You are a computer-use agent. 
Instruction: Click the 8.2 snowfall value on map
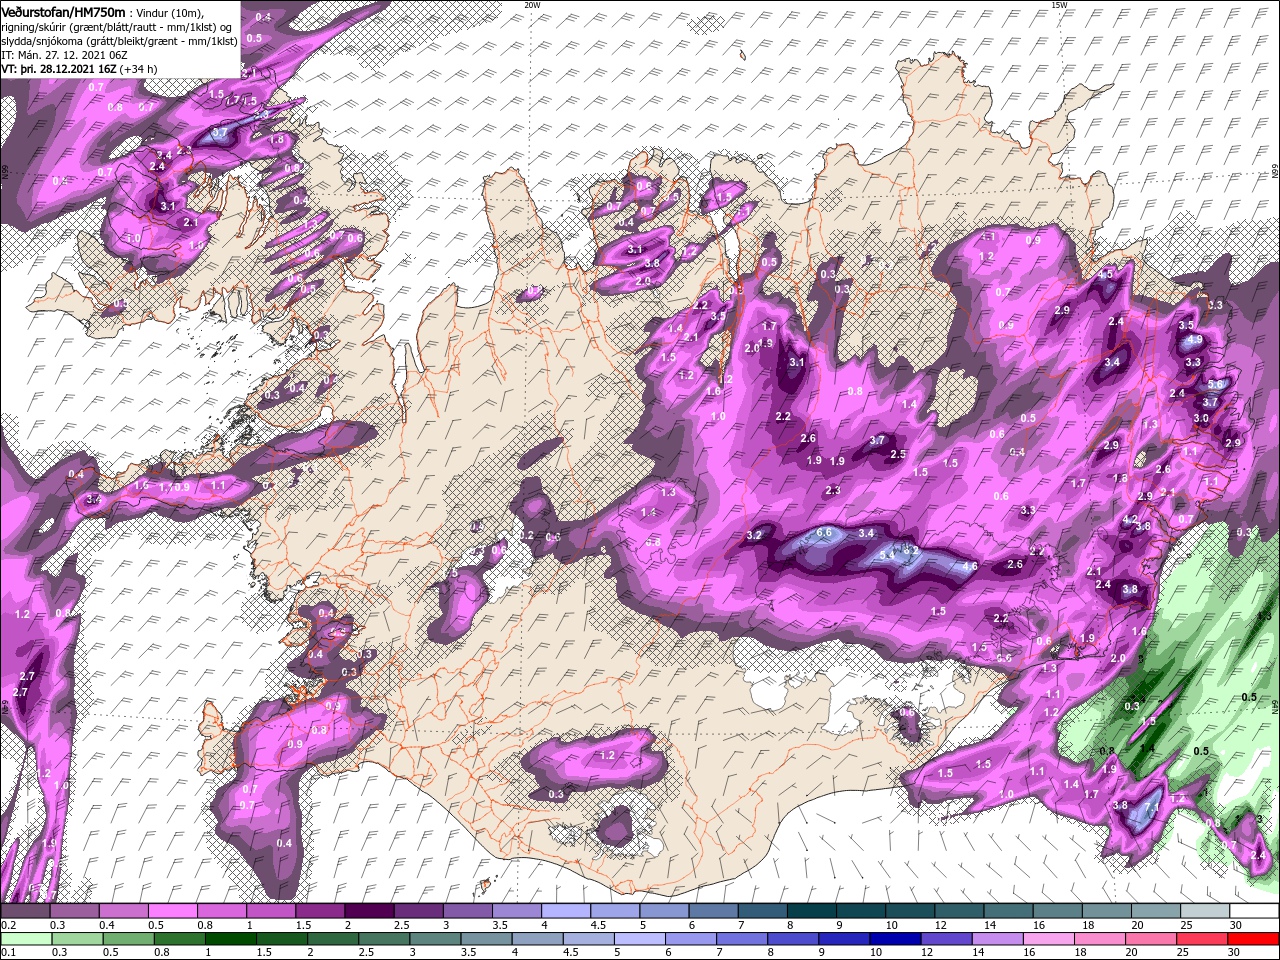911,550
